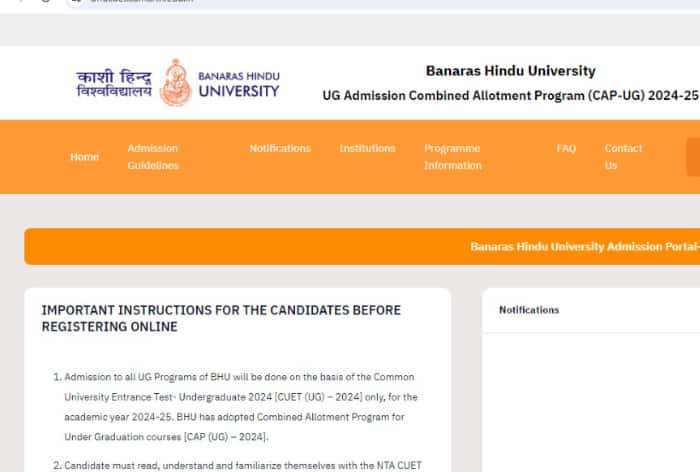700x472 pixels.
Task: Click instruction 1 about CUET UG admission
Action: click(x=241, y=407)
